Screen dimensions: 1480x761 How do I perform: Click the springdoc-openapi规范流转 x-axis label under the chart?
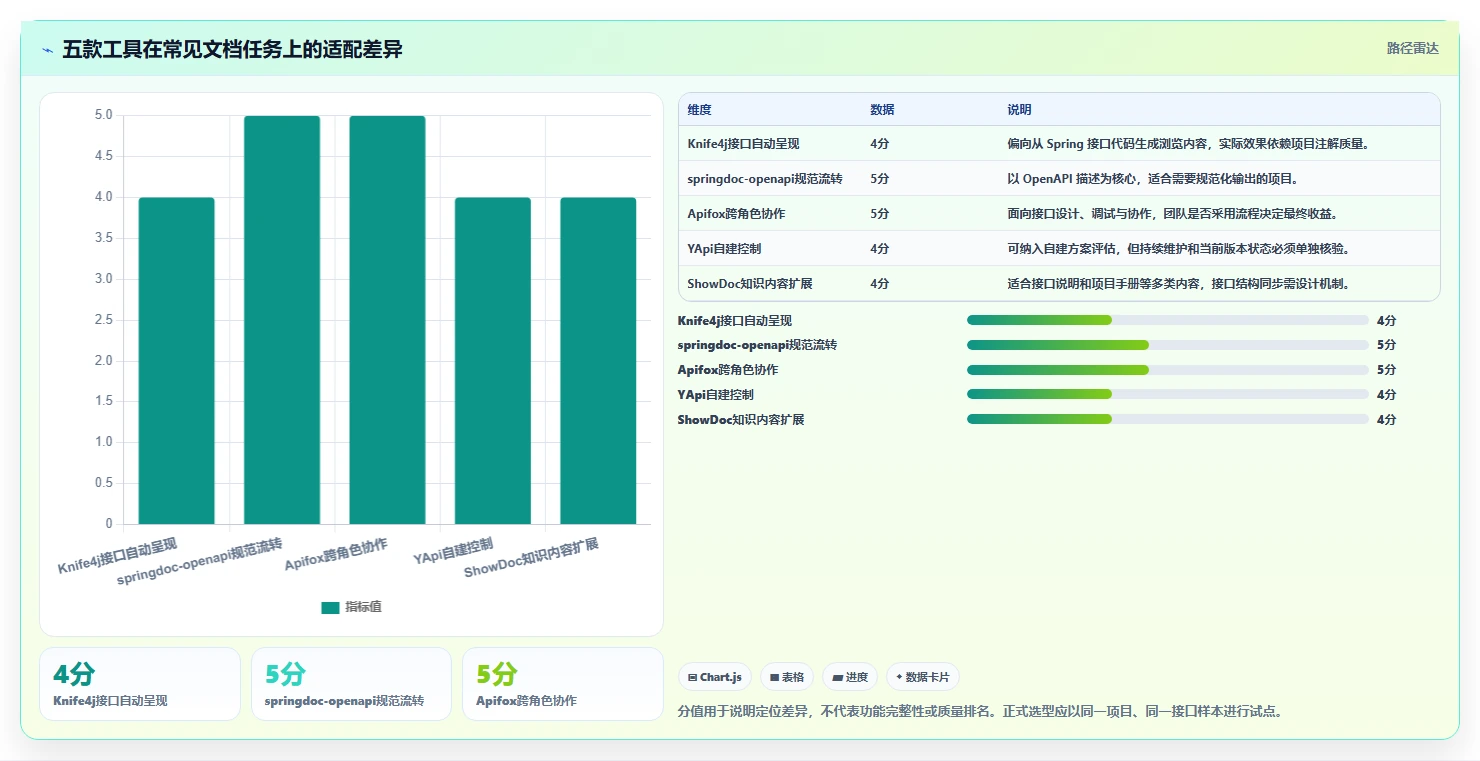pyautogui.click(x=200, y=562)
